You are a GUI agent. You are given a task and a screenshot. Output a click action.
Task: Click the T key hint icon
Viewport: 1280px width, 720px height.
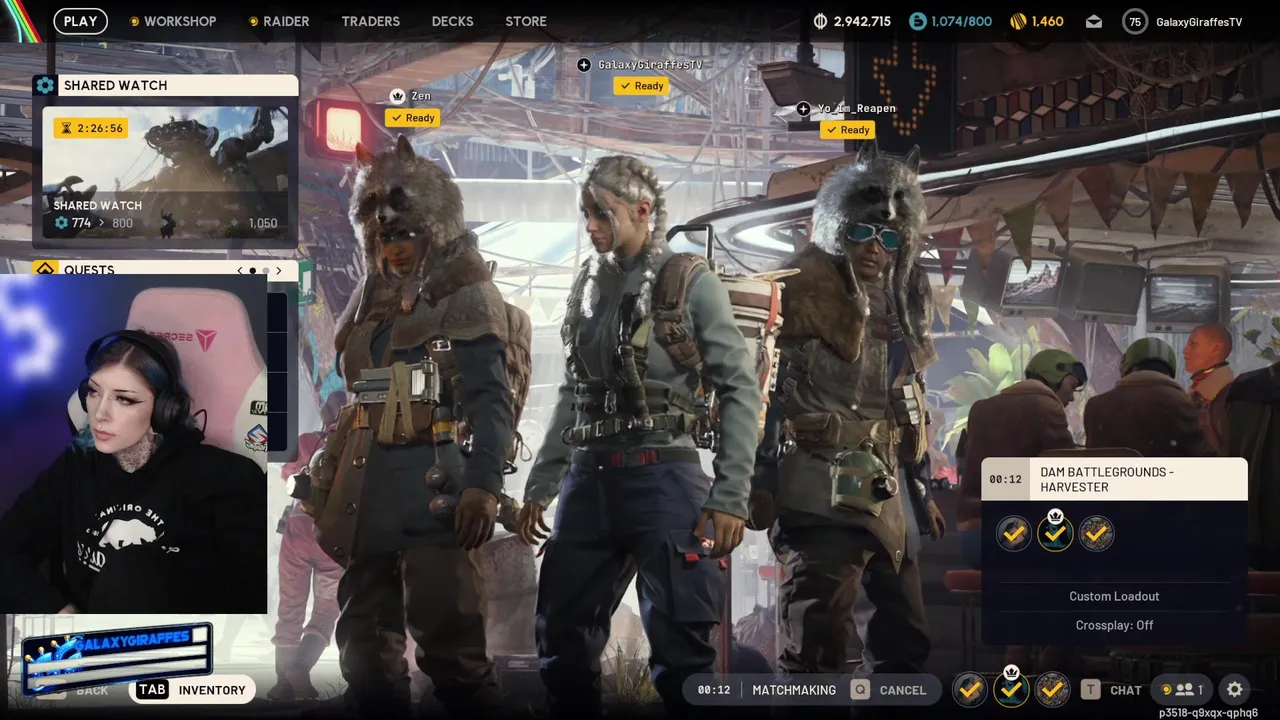point(1090,690)
